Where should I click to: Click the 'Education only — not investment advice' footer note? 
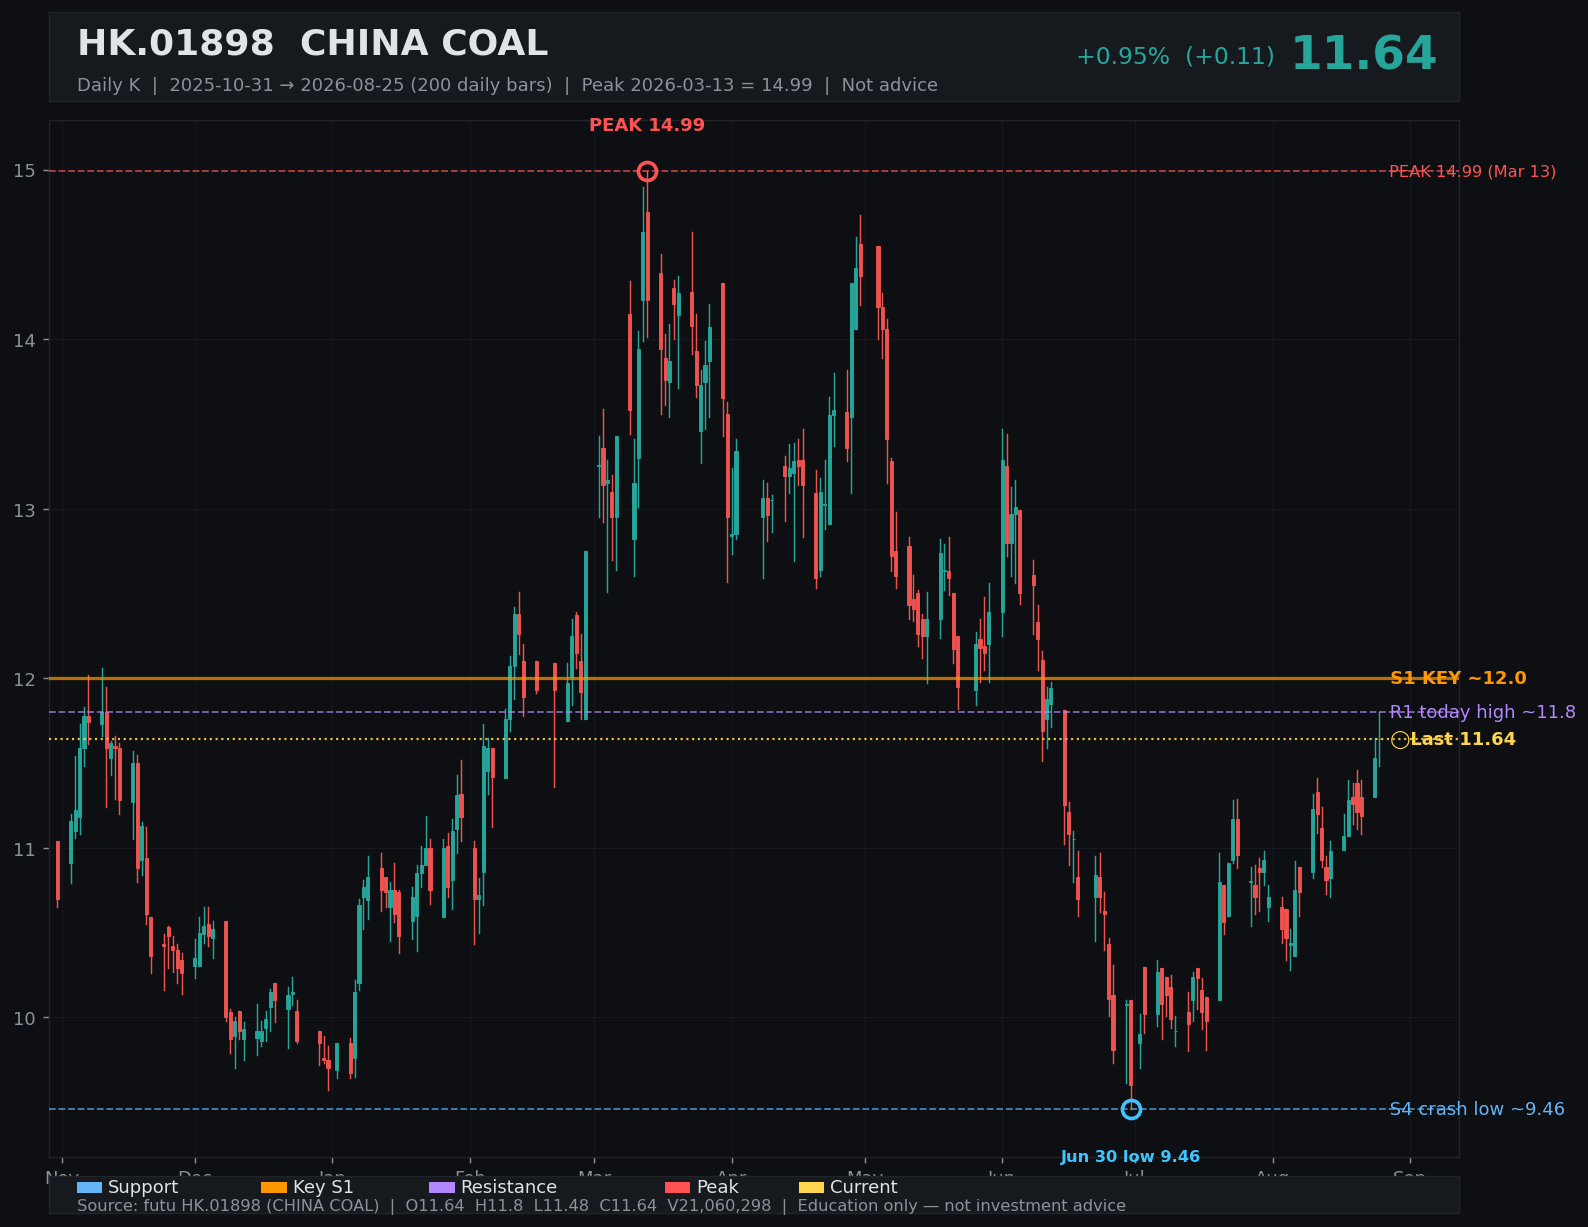pos(961,1206)
